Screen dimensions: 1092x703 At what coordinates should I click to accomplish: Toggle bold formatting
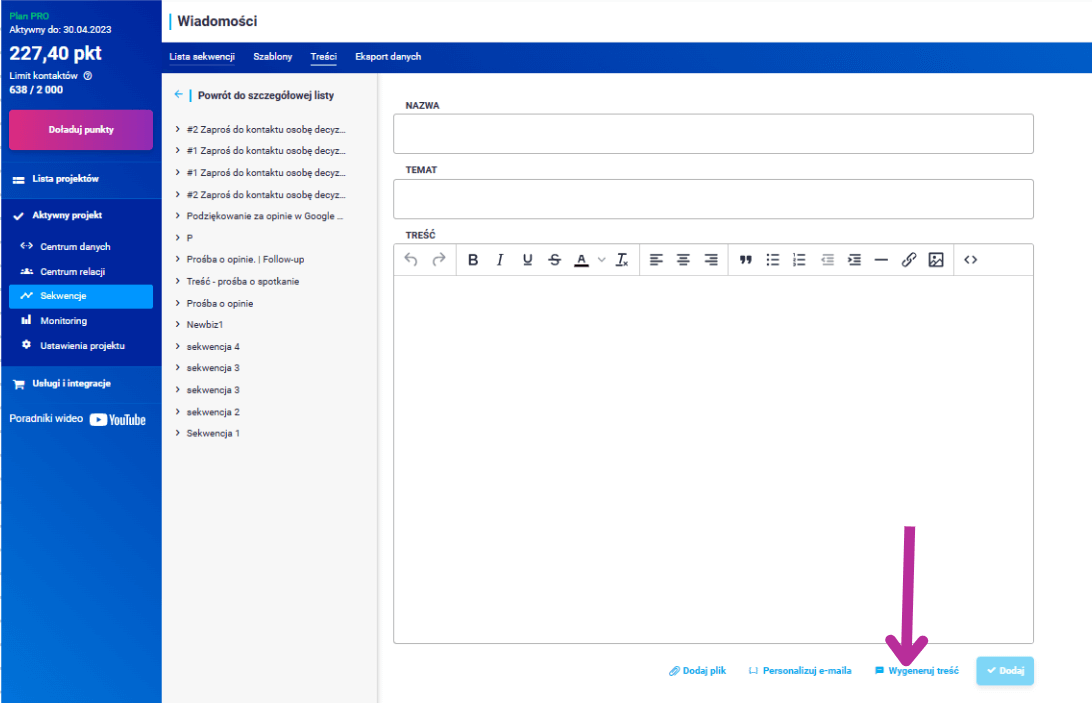pyautogui.click(x=473, y=260)
